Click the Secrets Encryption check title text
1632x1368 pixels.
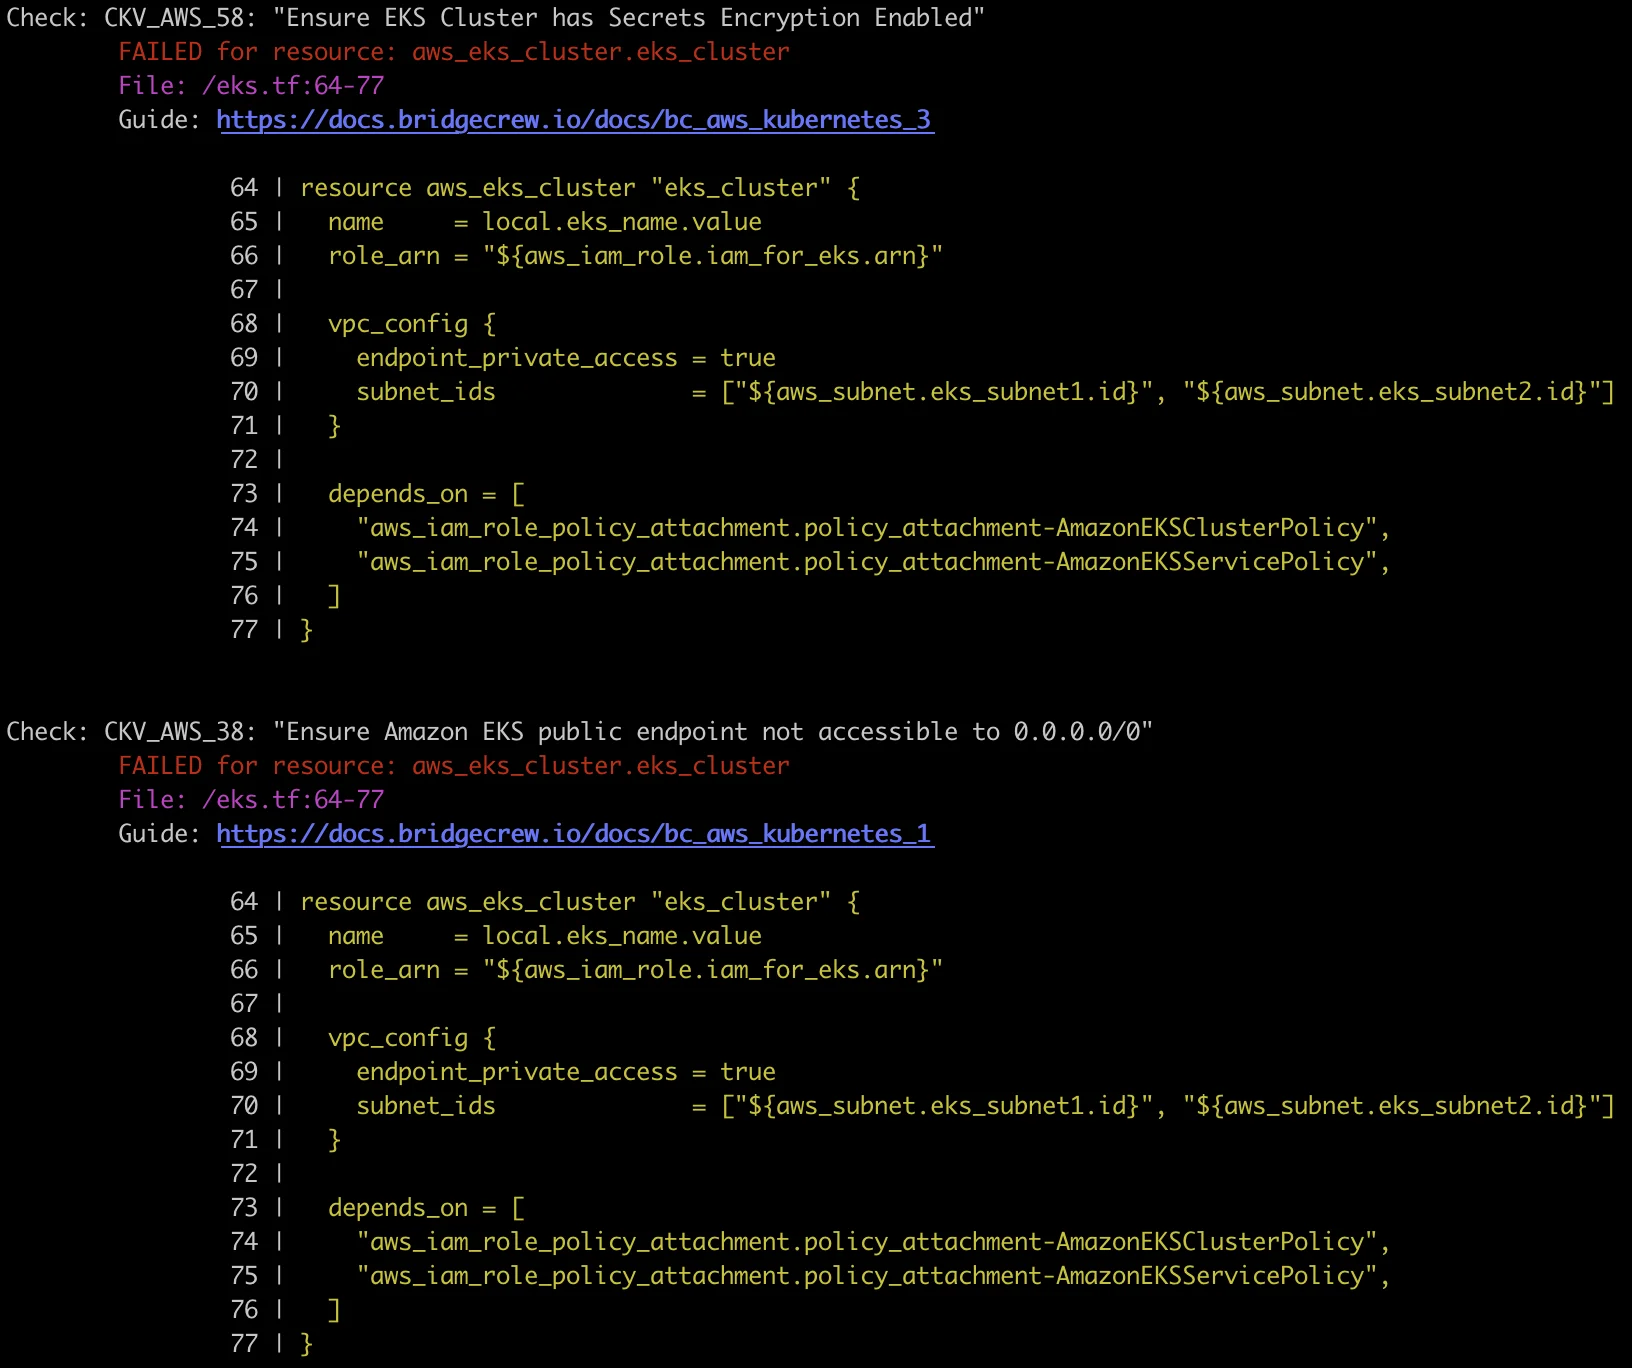(x=620, y=17)
